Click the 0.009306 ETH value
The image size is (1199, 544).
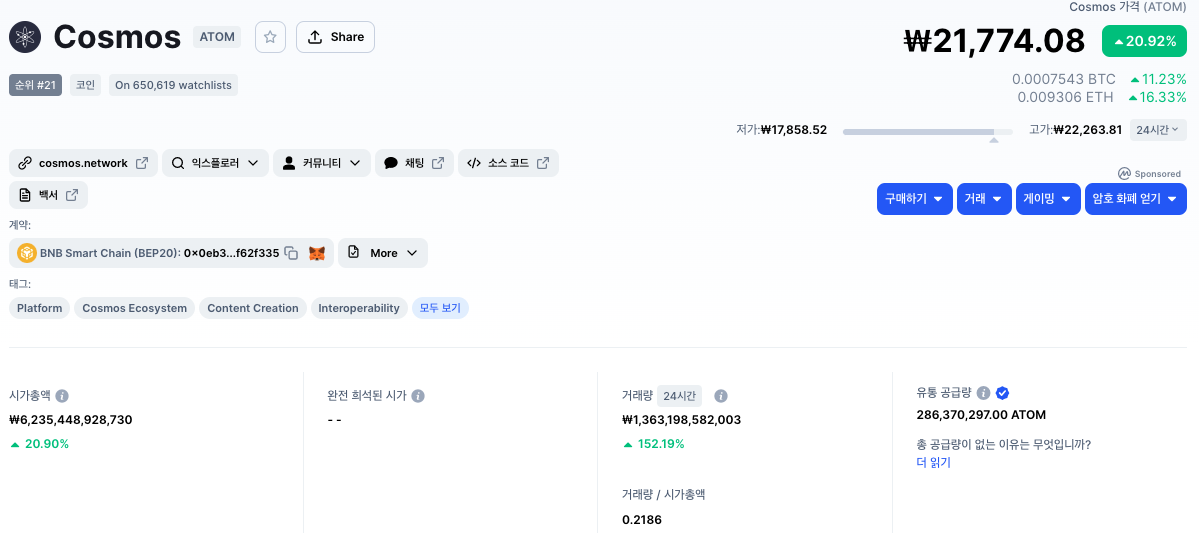(1066, 97)
